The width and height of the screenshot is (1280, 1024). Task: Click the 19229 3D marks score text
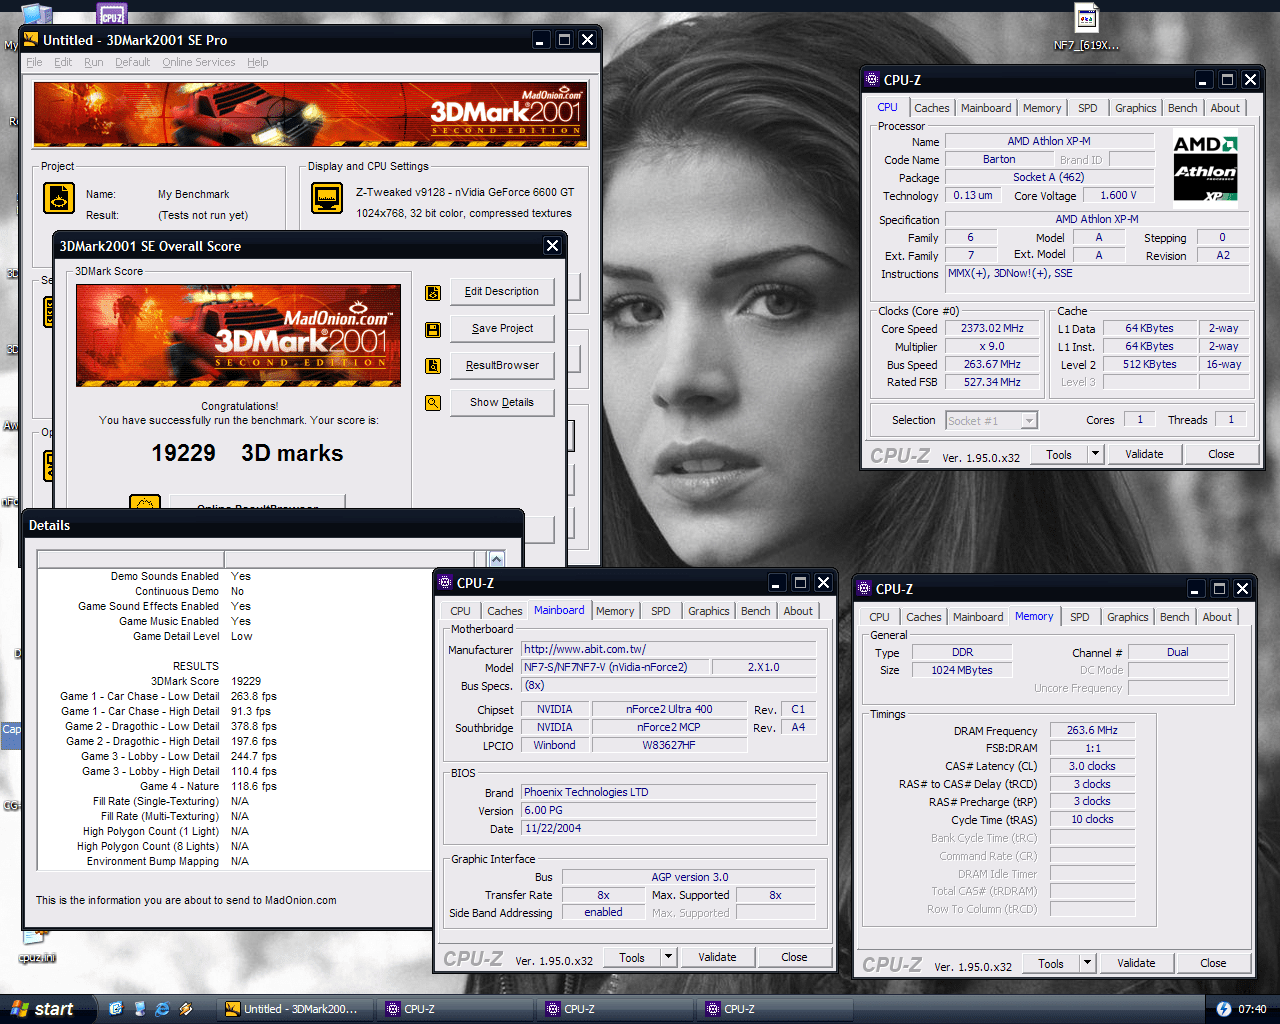tap(247, 453)
